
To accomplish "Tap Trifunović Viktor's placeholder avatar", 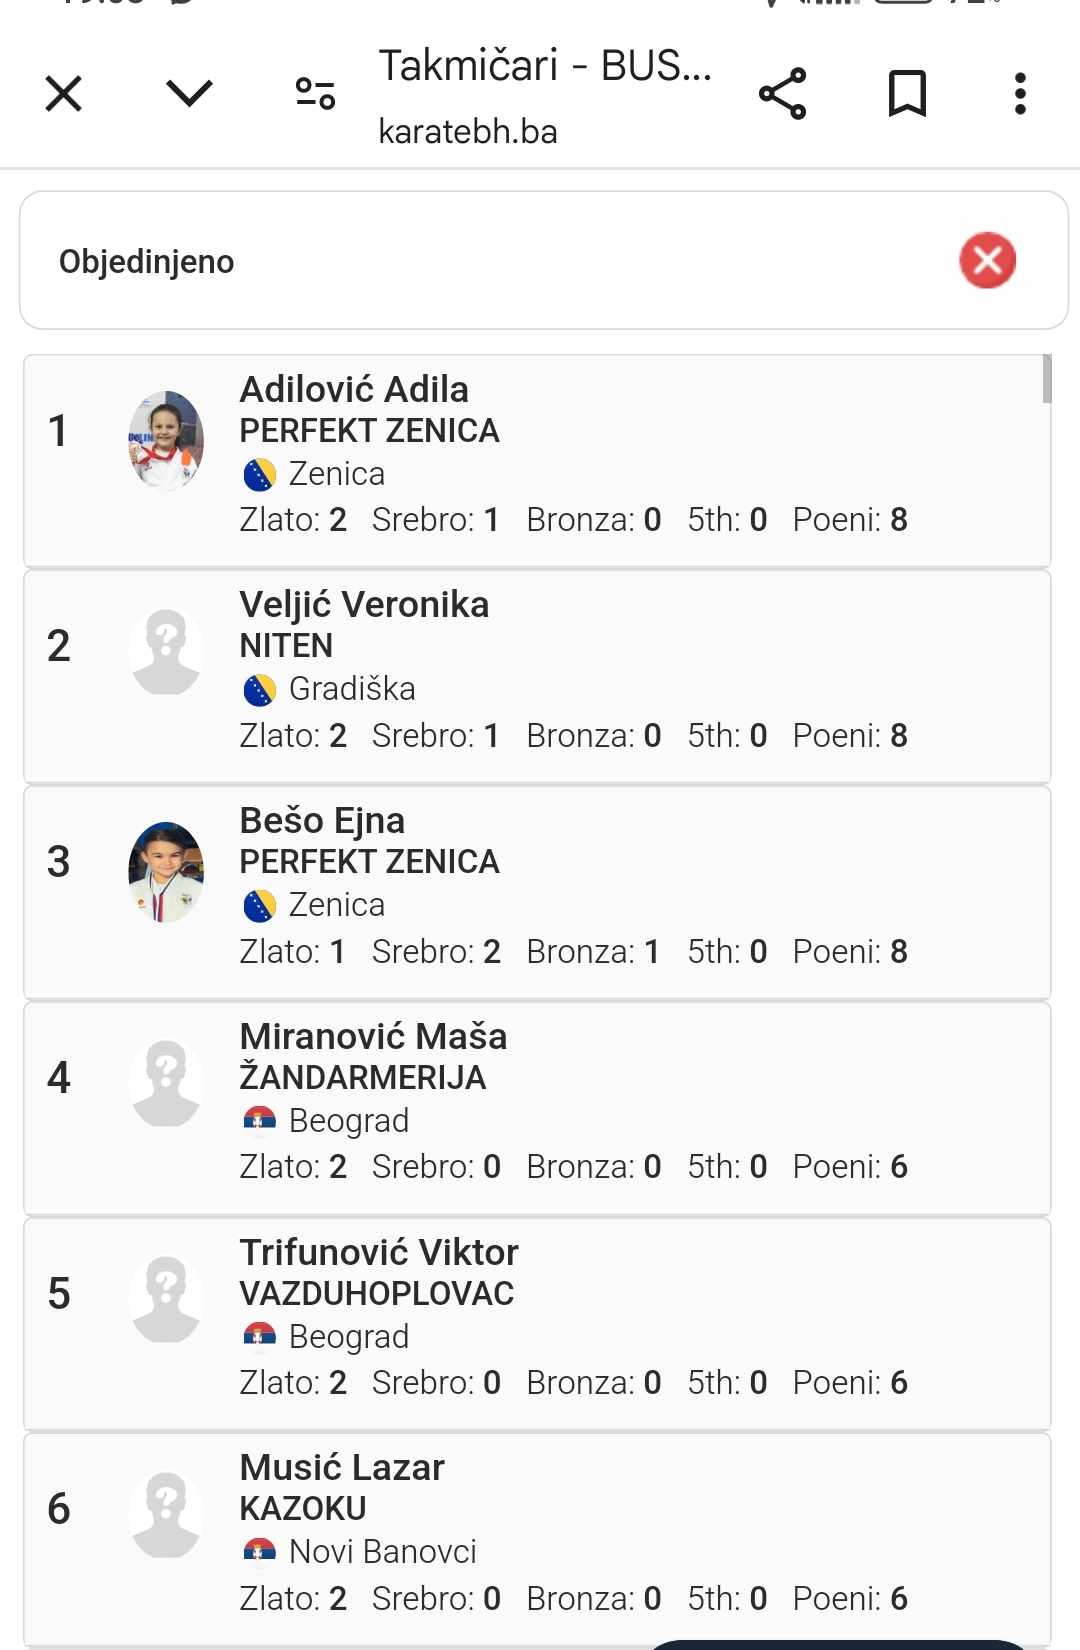I will (166, 1299).
